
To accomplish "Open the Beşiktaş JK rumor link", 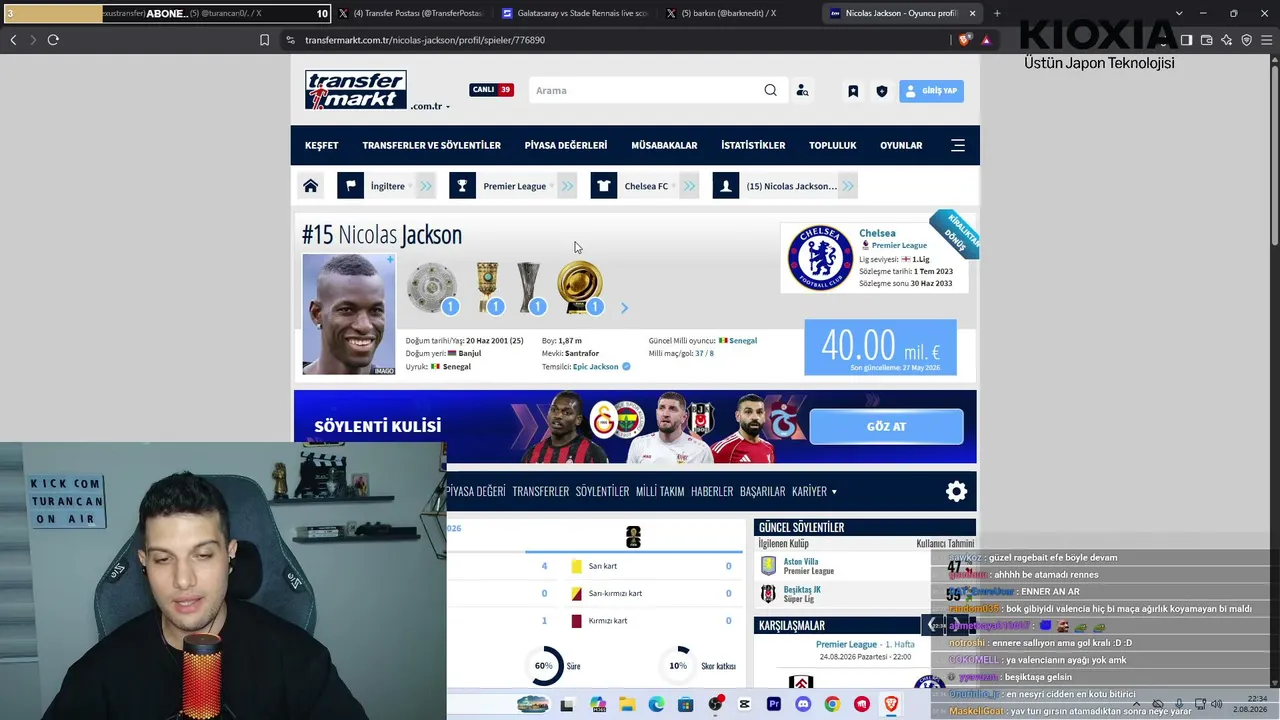I will (802, 590).
